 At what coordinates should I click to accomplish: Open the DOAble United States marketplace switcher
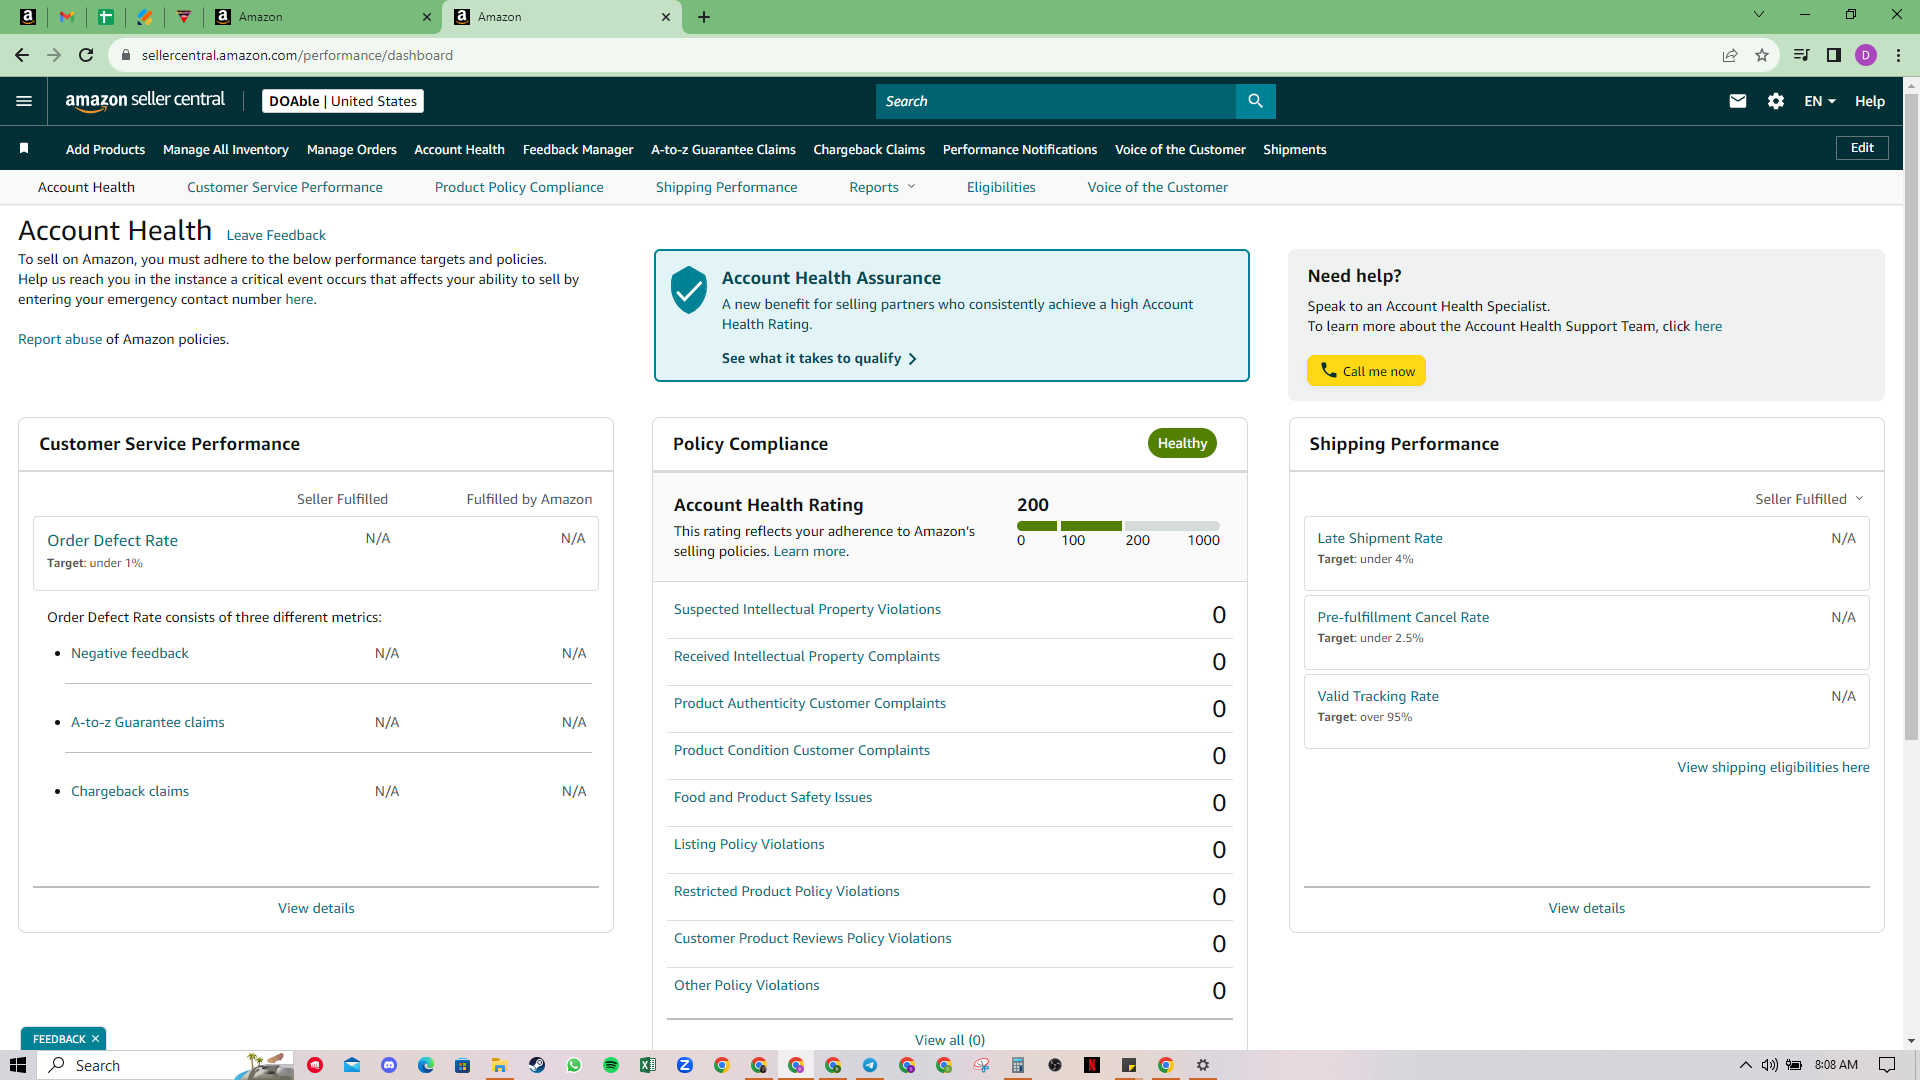point(343,101)
